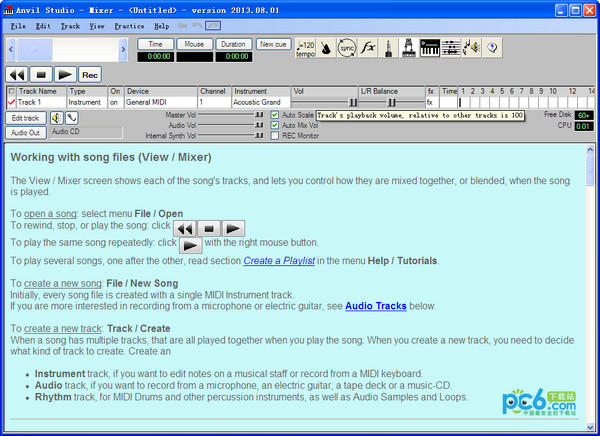Viewport: 600px width, 436px height.
Task: Open the File menu
Action: (18, 26)
